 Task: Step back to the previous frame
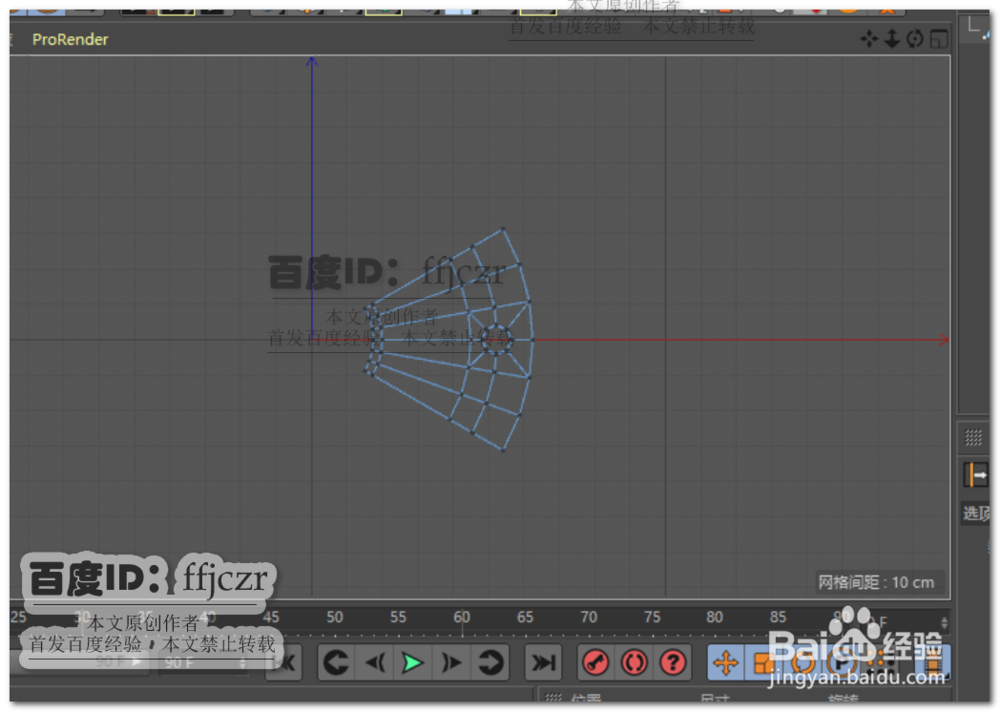(x=375, y=664)
